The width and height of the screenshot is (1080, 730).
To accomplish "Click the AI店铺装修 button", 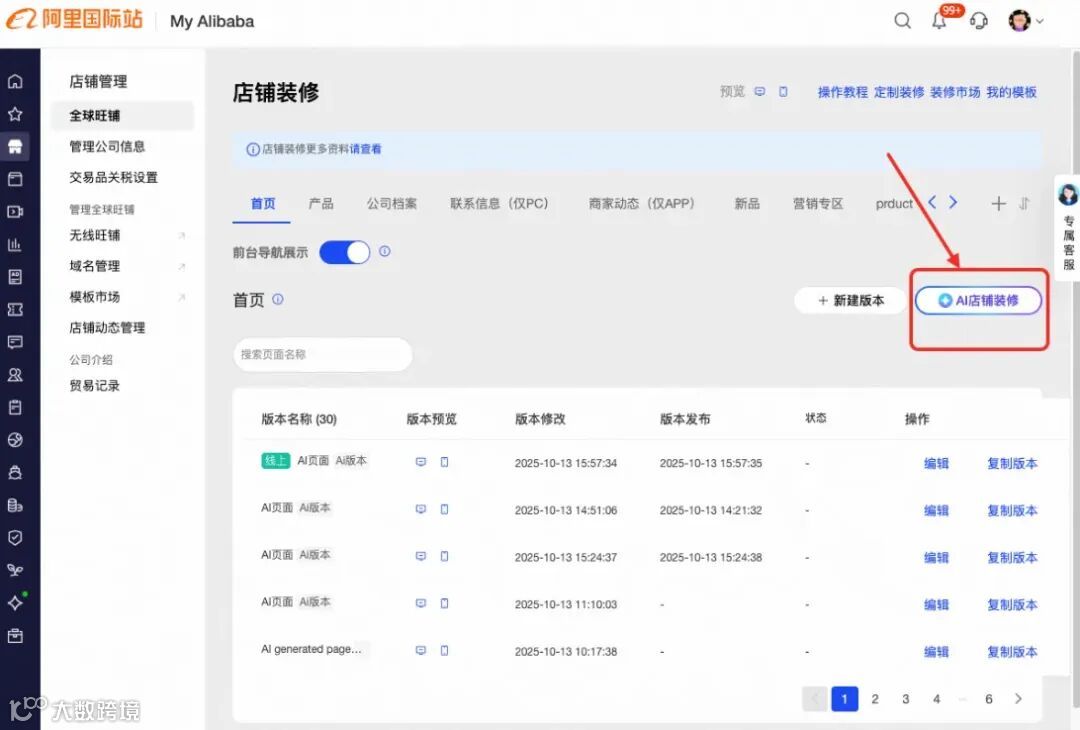I will 978,300.
